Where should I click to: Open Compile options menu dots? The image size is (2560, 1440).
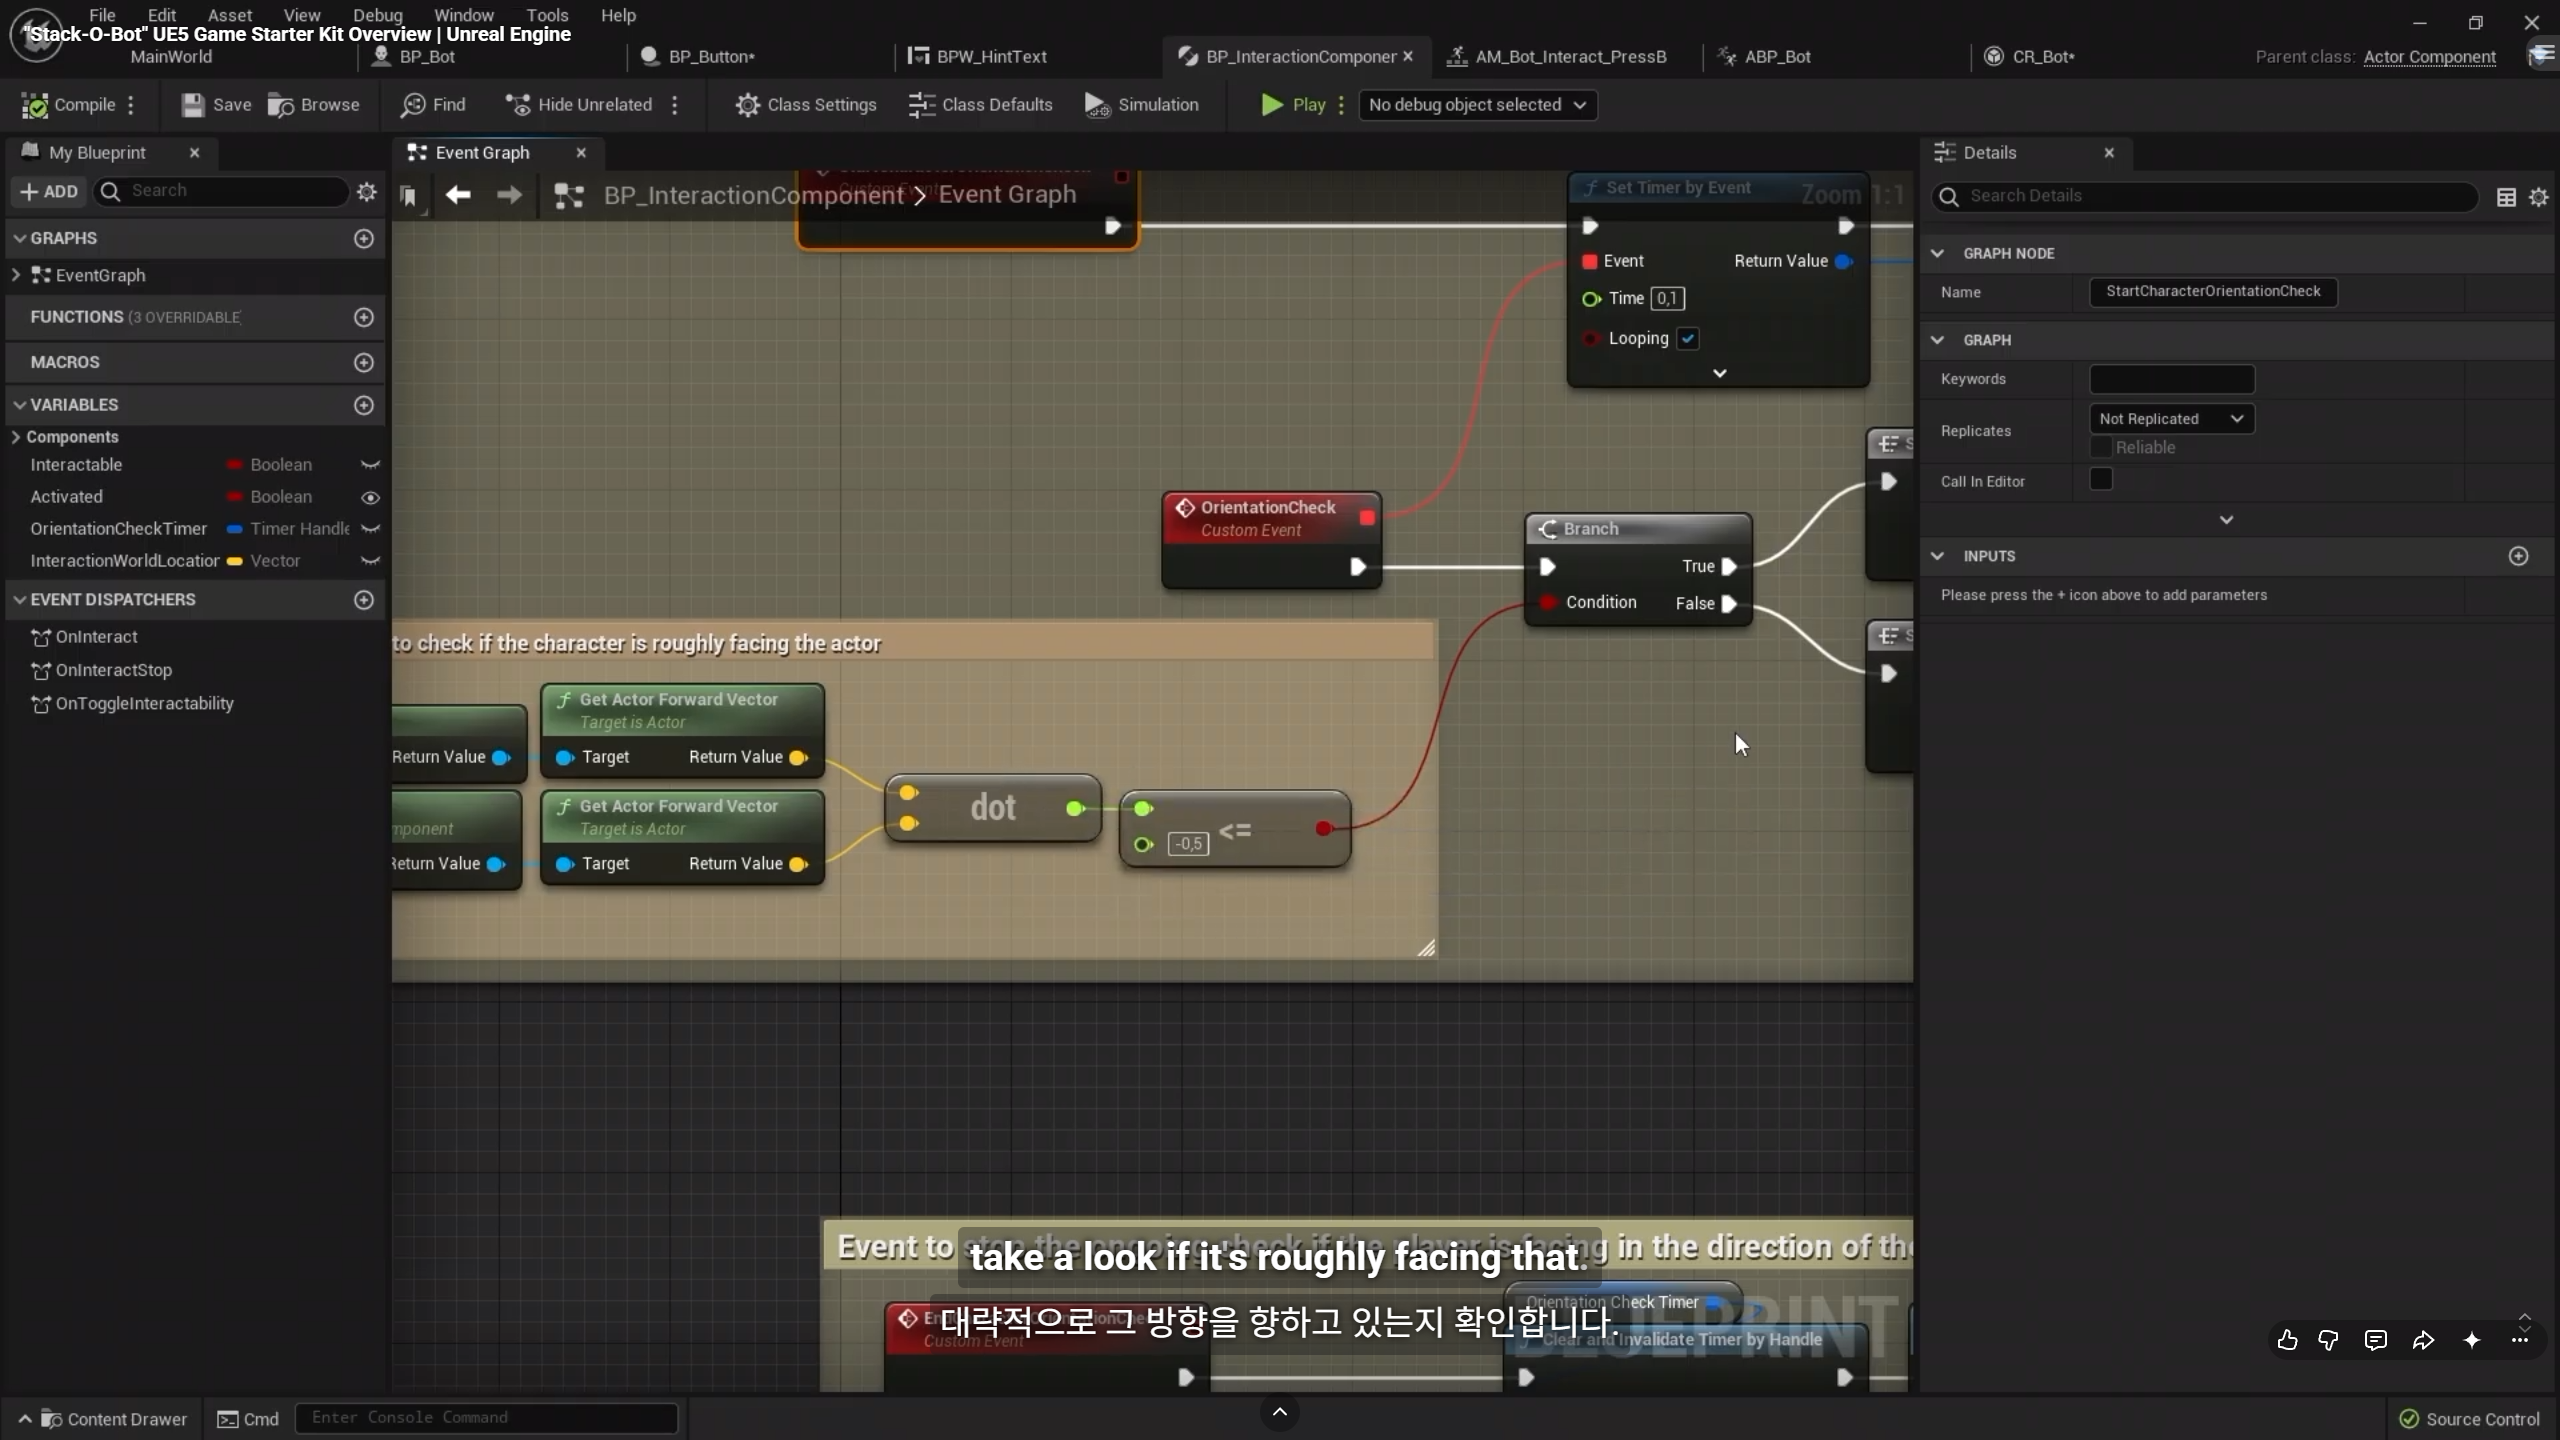coord(131,105)
